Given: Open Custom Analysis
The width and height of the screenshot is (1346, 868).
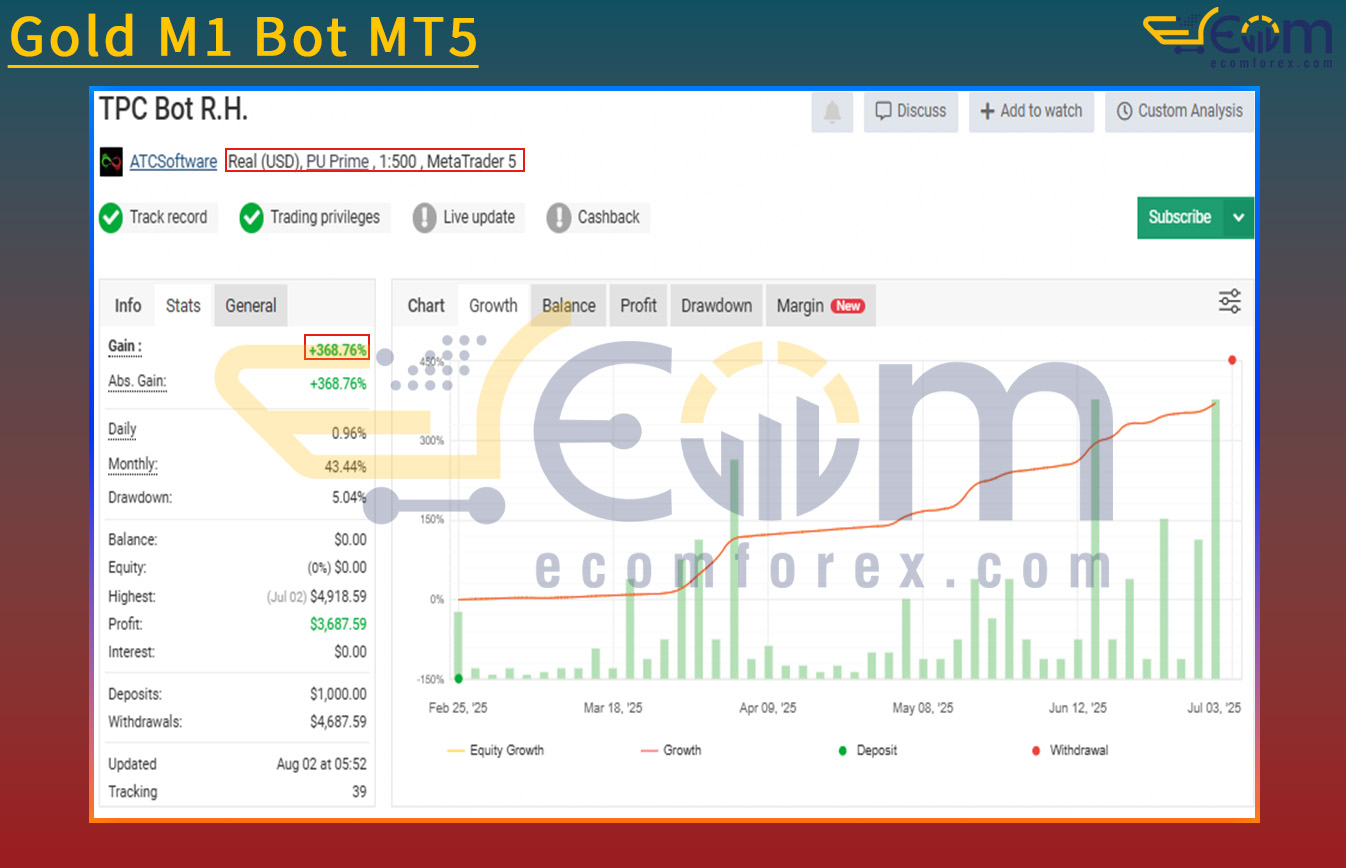Looking at the screenshot, I should [x=1179, y=111].
